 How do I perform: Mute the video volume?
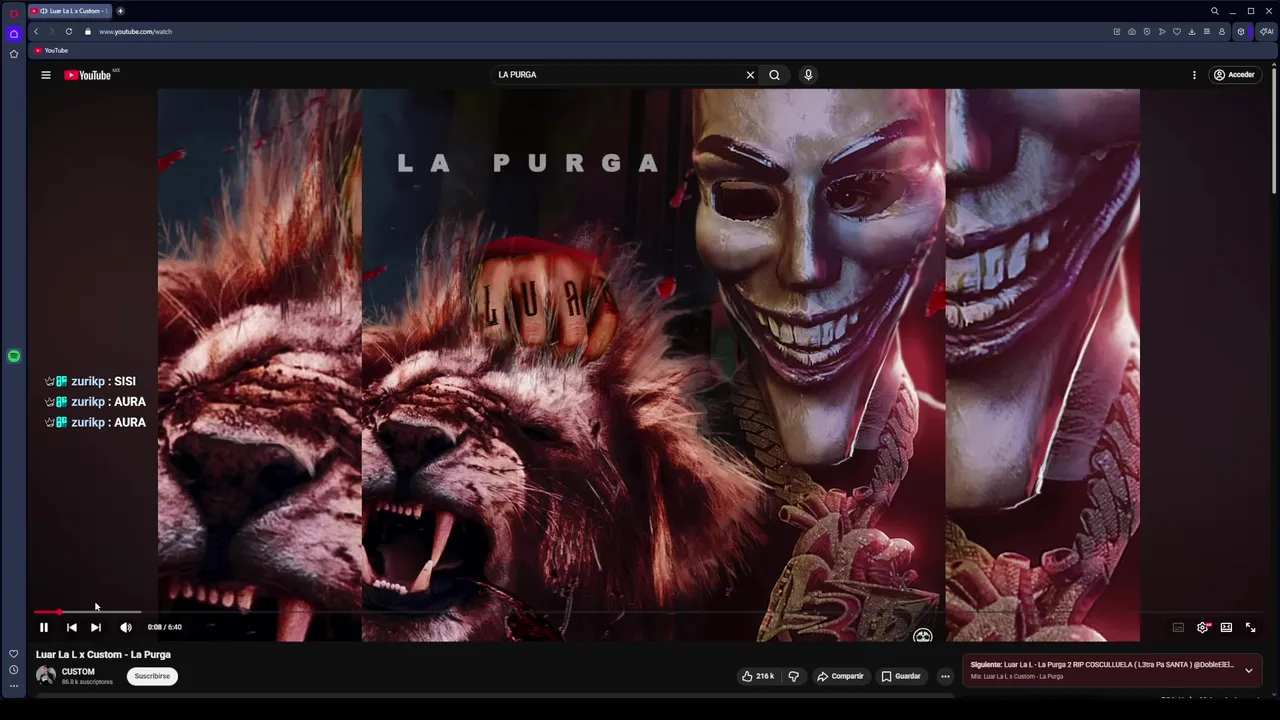(x=126, y=627)
